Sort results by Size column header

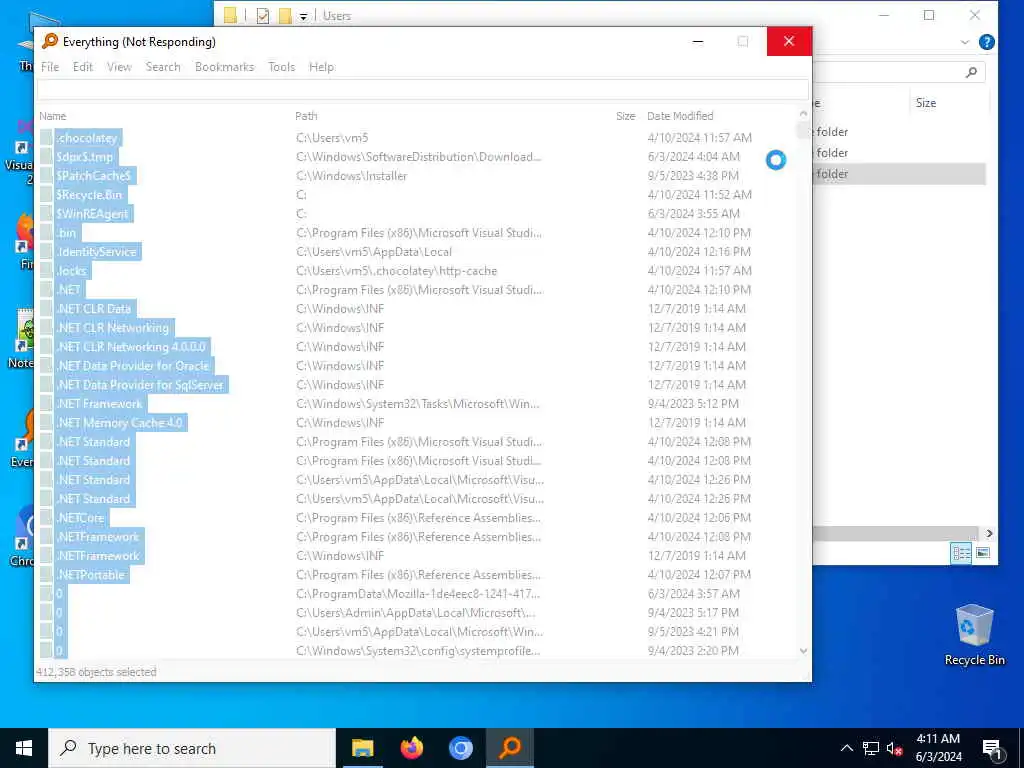625,116
